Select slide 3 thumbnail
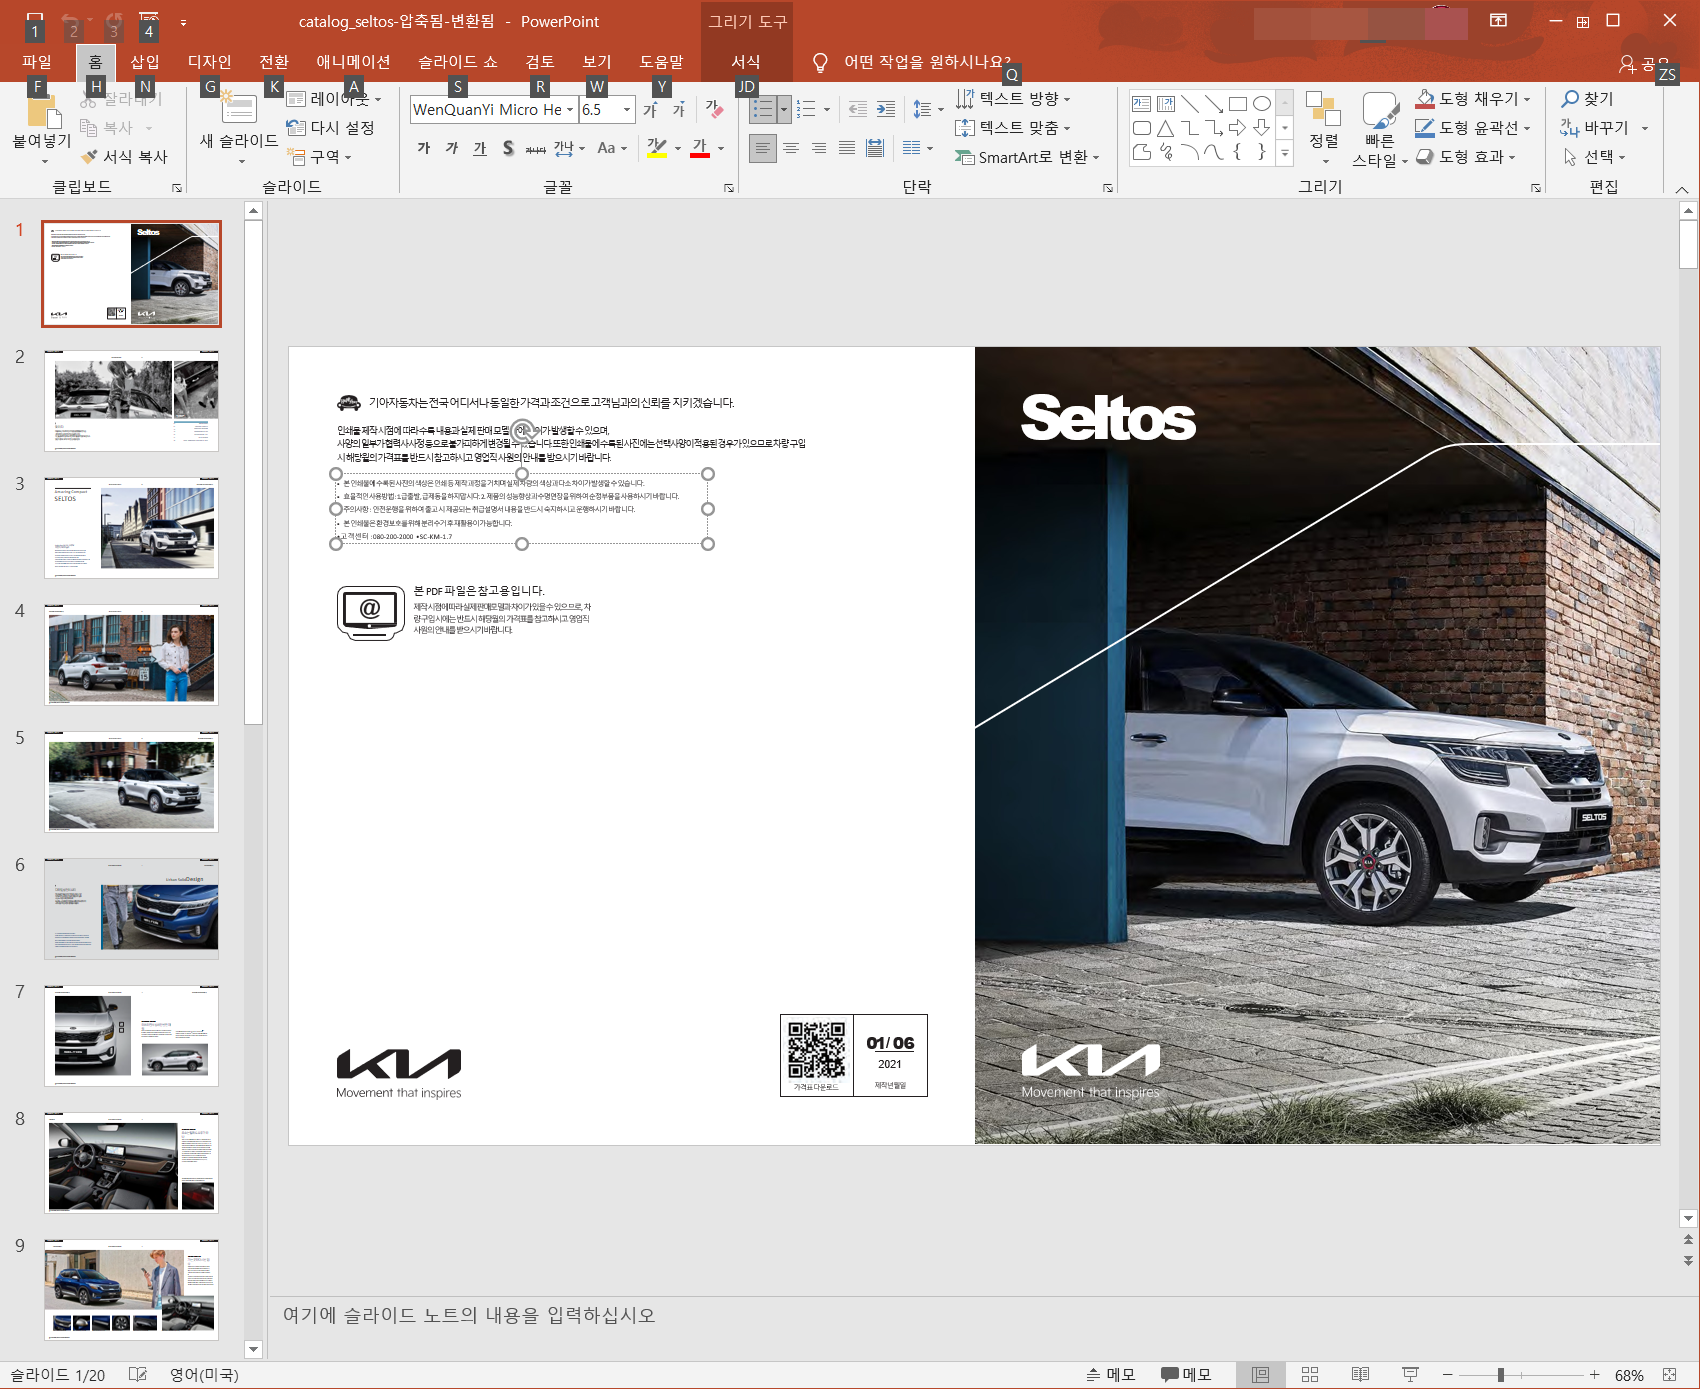1700x1389 pixels. 131,528
